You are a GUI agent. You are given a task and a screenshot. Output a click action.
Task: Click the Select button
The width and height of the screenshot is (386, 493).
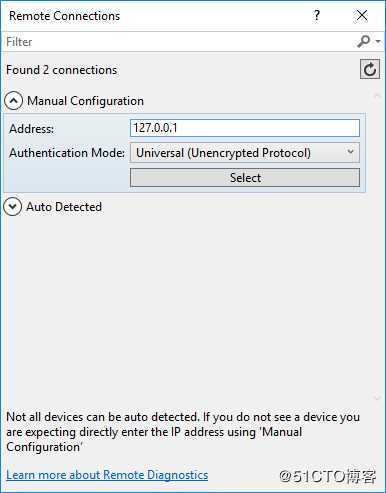(x=245, y=177)
